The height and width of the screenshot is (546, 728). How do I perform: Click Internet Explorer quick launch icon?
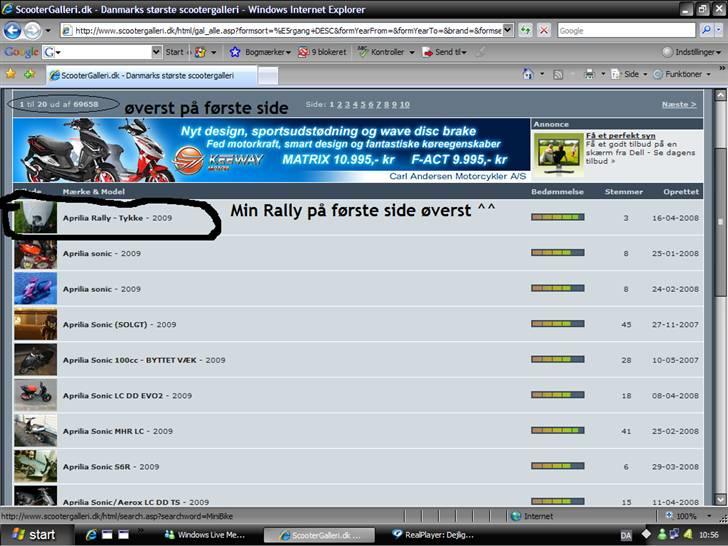tap(91, 535)
